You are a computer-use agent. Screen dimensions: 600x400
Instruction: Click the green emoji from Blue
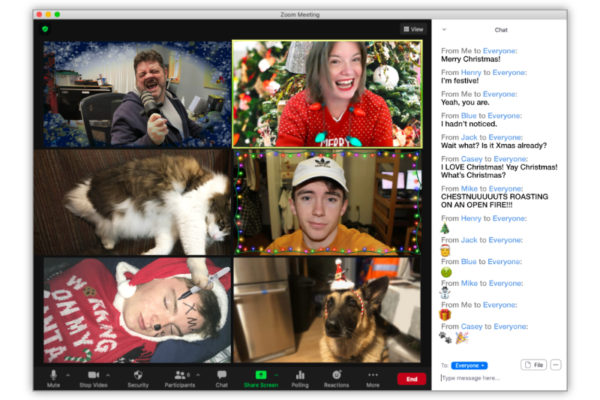click(446, 272)
